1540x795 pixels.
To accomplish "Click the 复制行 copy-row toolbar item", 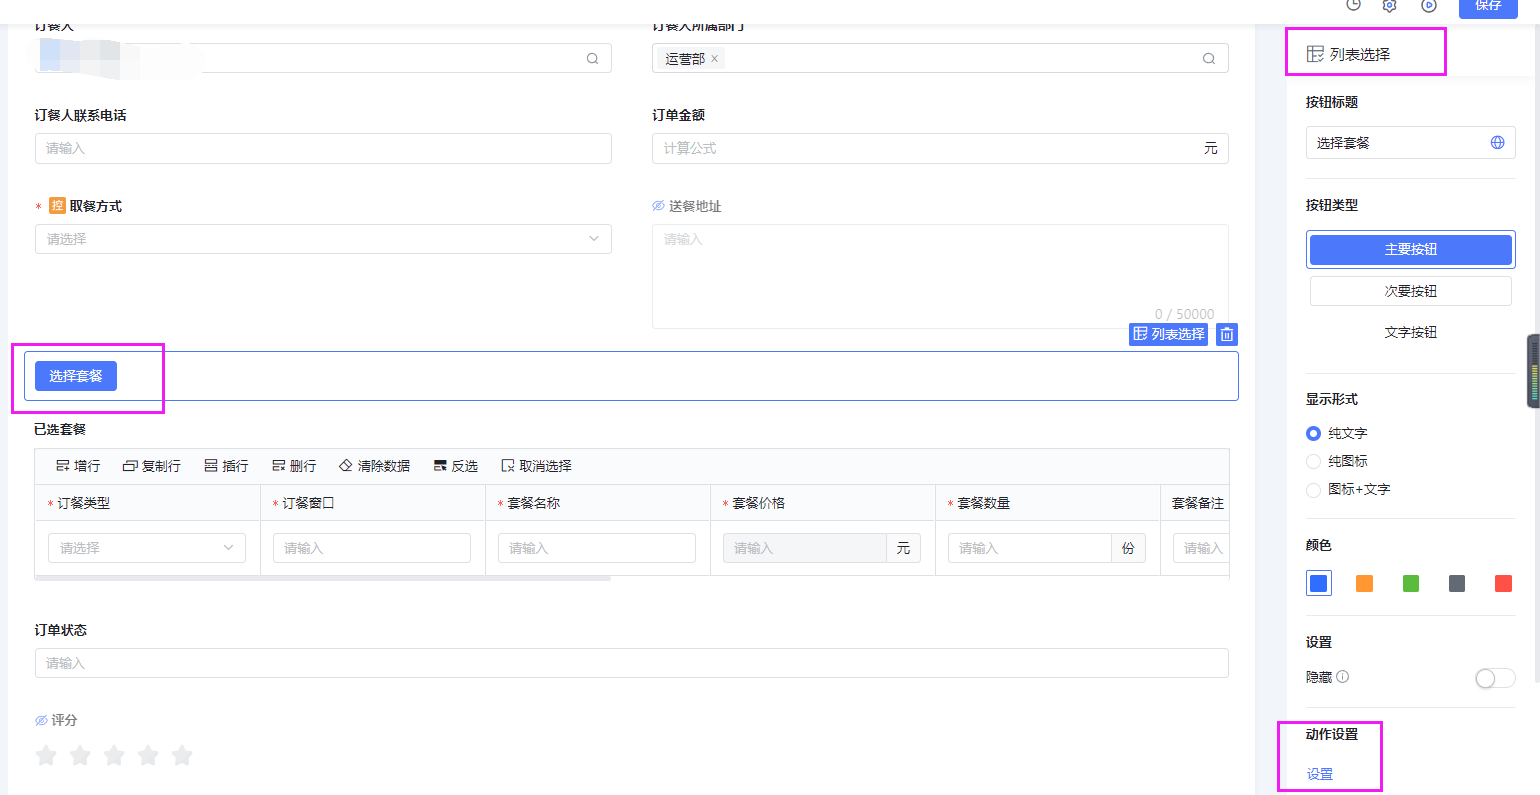I will (x=152, y=466).
